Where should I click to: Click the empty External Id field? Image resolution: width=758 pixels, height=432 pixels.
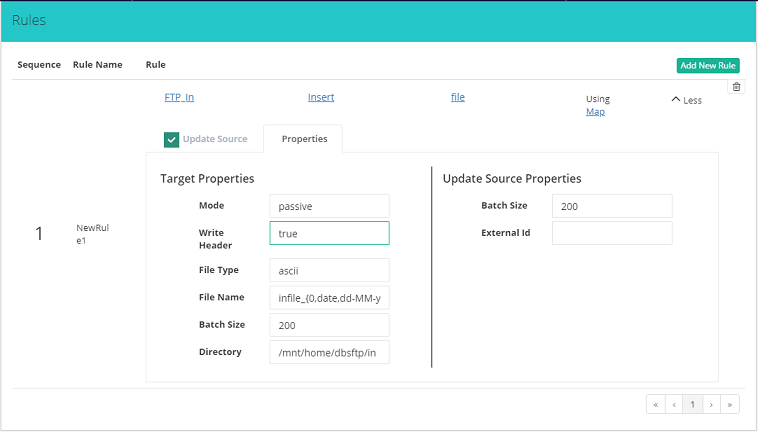point(611,233)
